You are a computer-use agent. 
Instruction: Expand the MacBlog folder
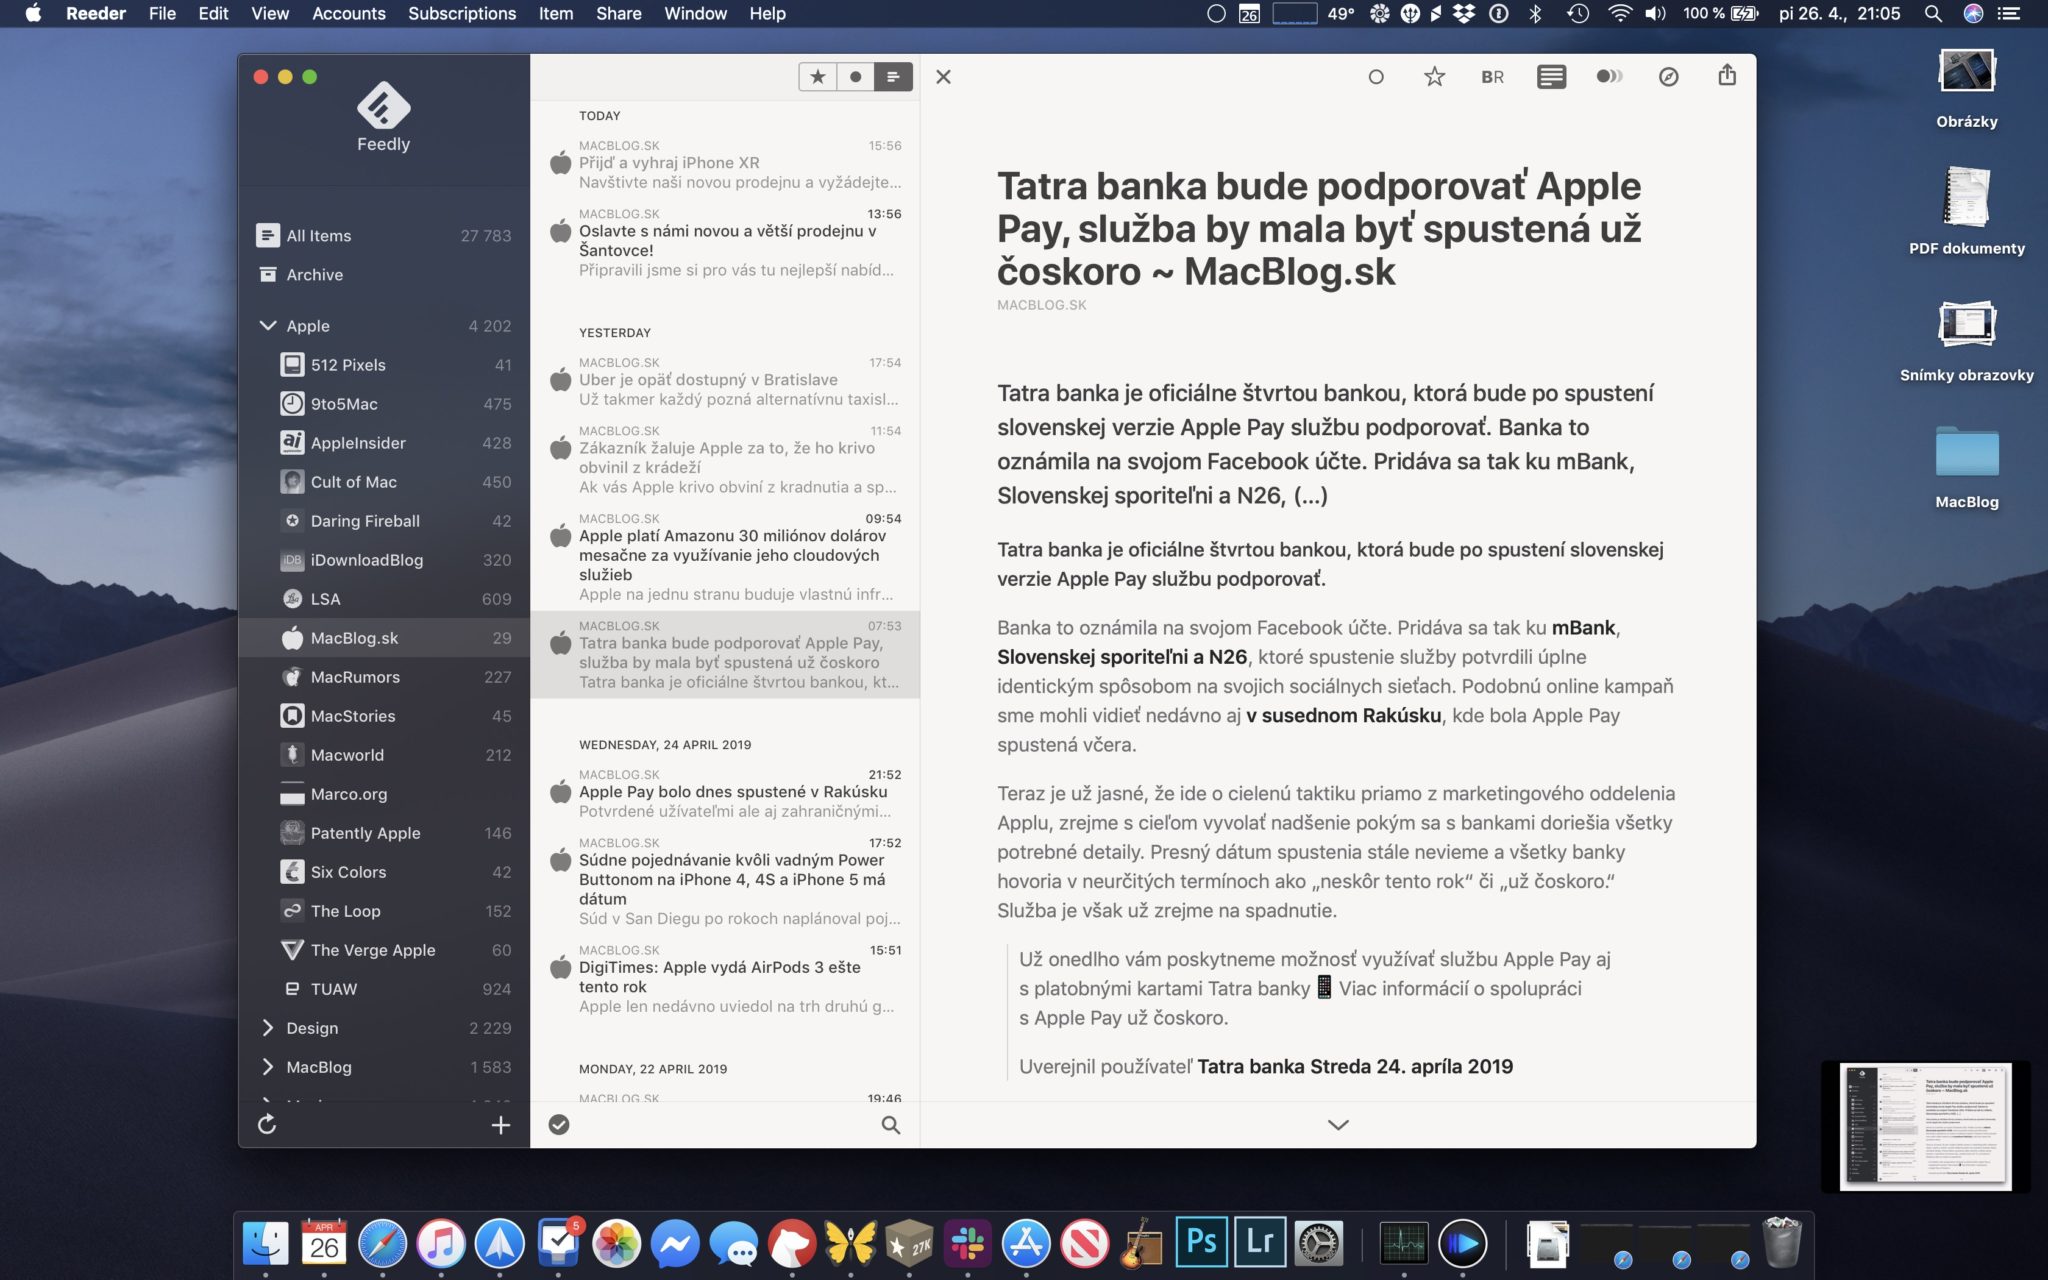pos(267,1066)
